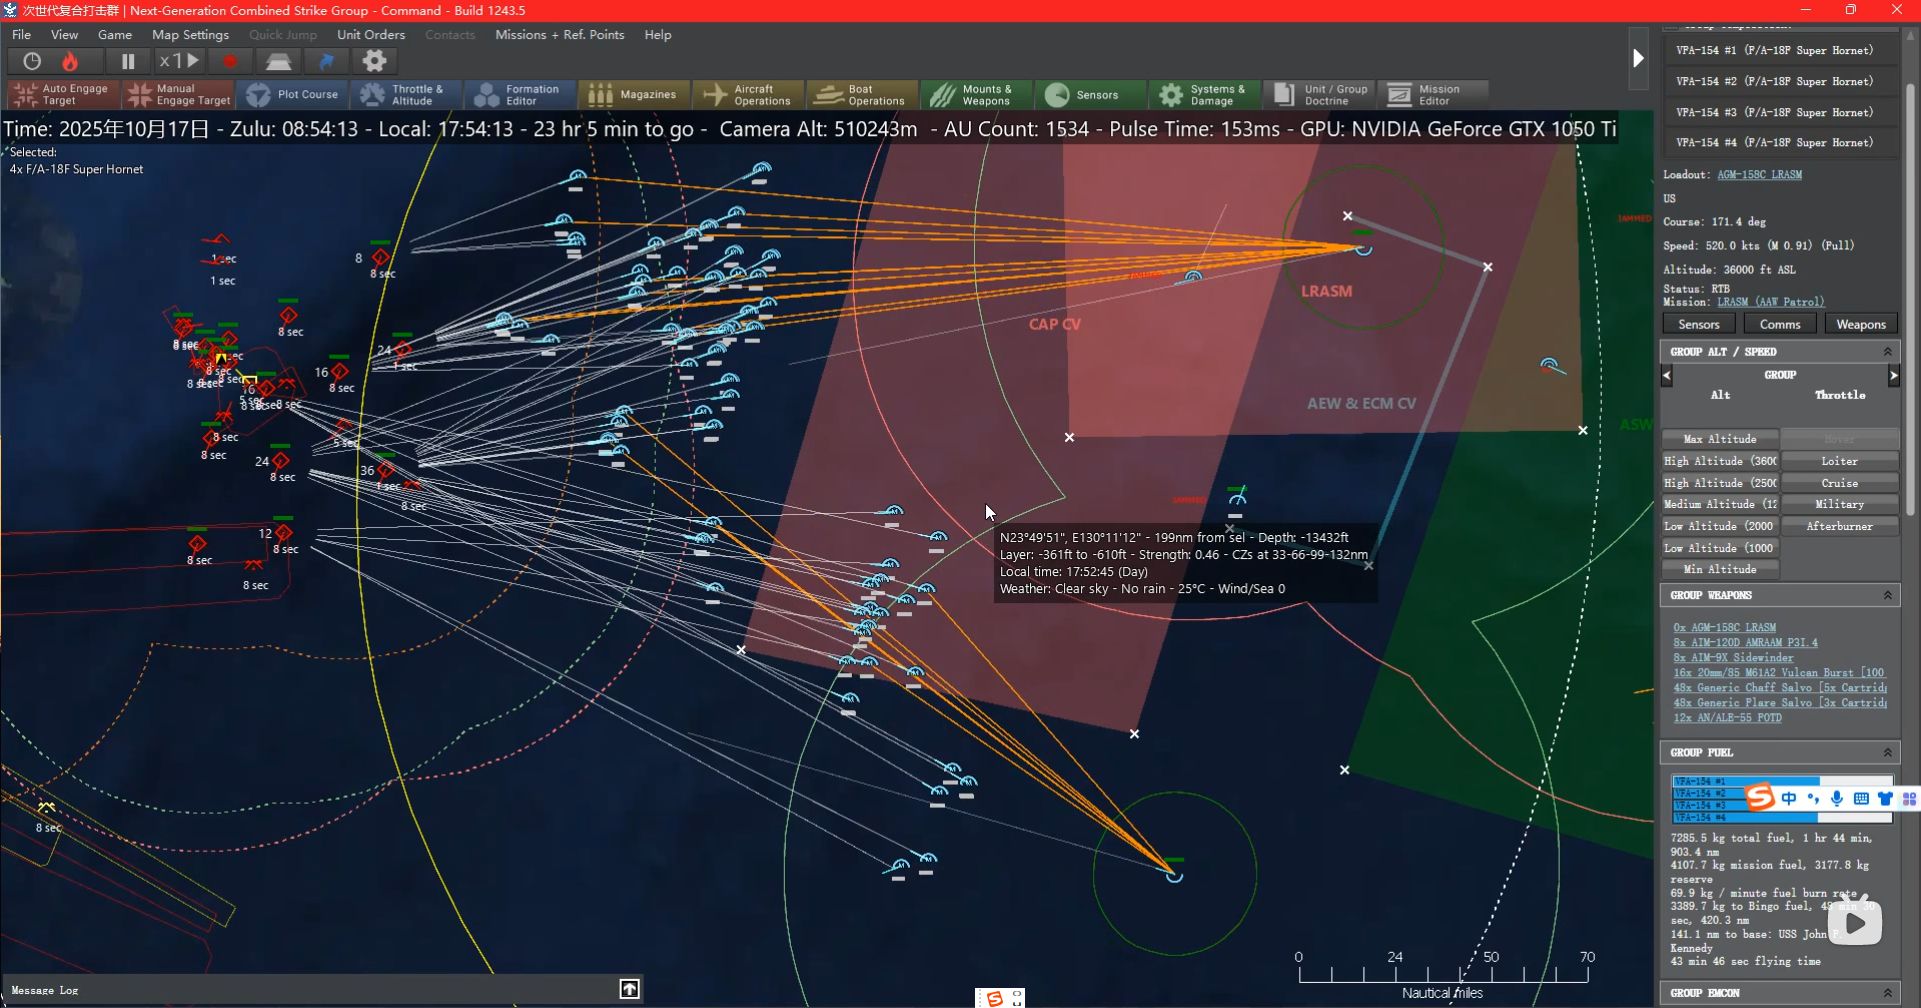This screenshot has width=1921, height=1008.
Task: Click 8x AIM-9X Sidewinder weapon link
Action: click(1733, 658)
